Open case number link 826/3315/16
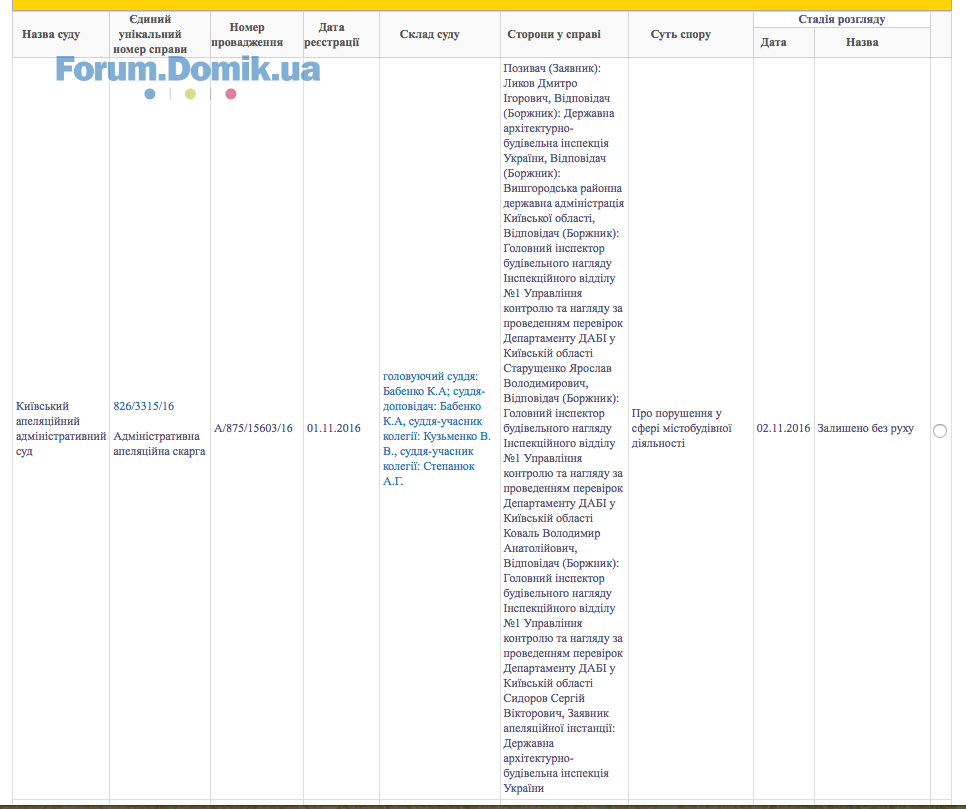Screen dimensions: 966x809 tap(144, 406)
